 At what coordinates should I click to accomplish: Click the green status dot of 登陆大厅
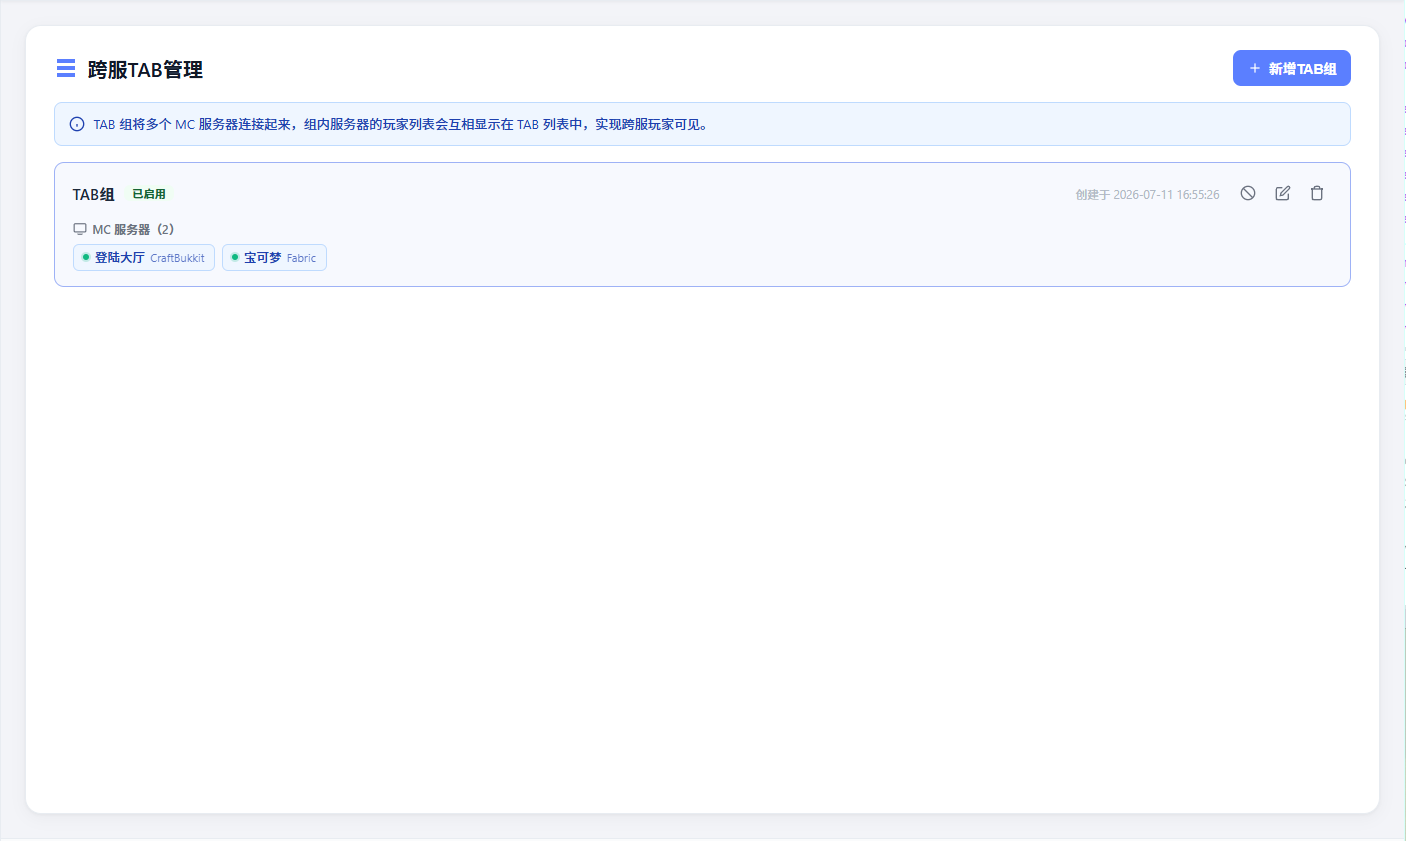click(86, 257)
